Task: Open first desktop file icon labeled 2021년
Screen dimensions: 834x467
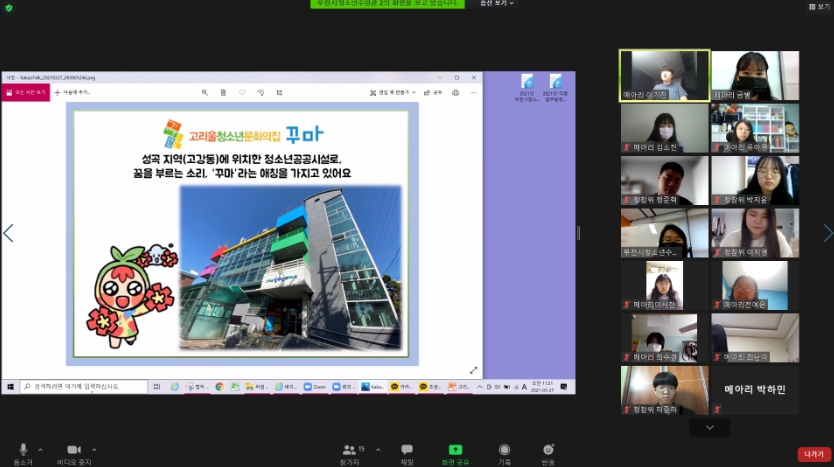Action: (x=527, y=88)
